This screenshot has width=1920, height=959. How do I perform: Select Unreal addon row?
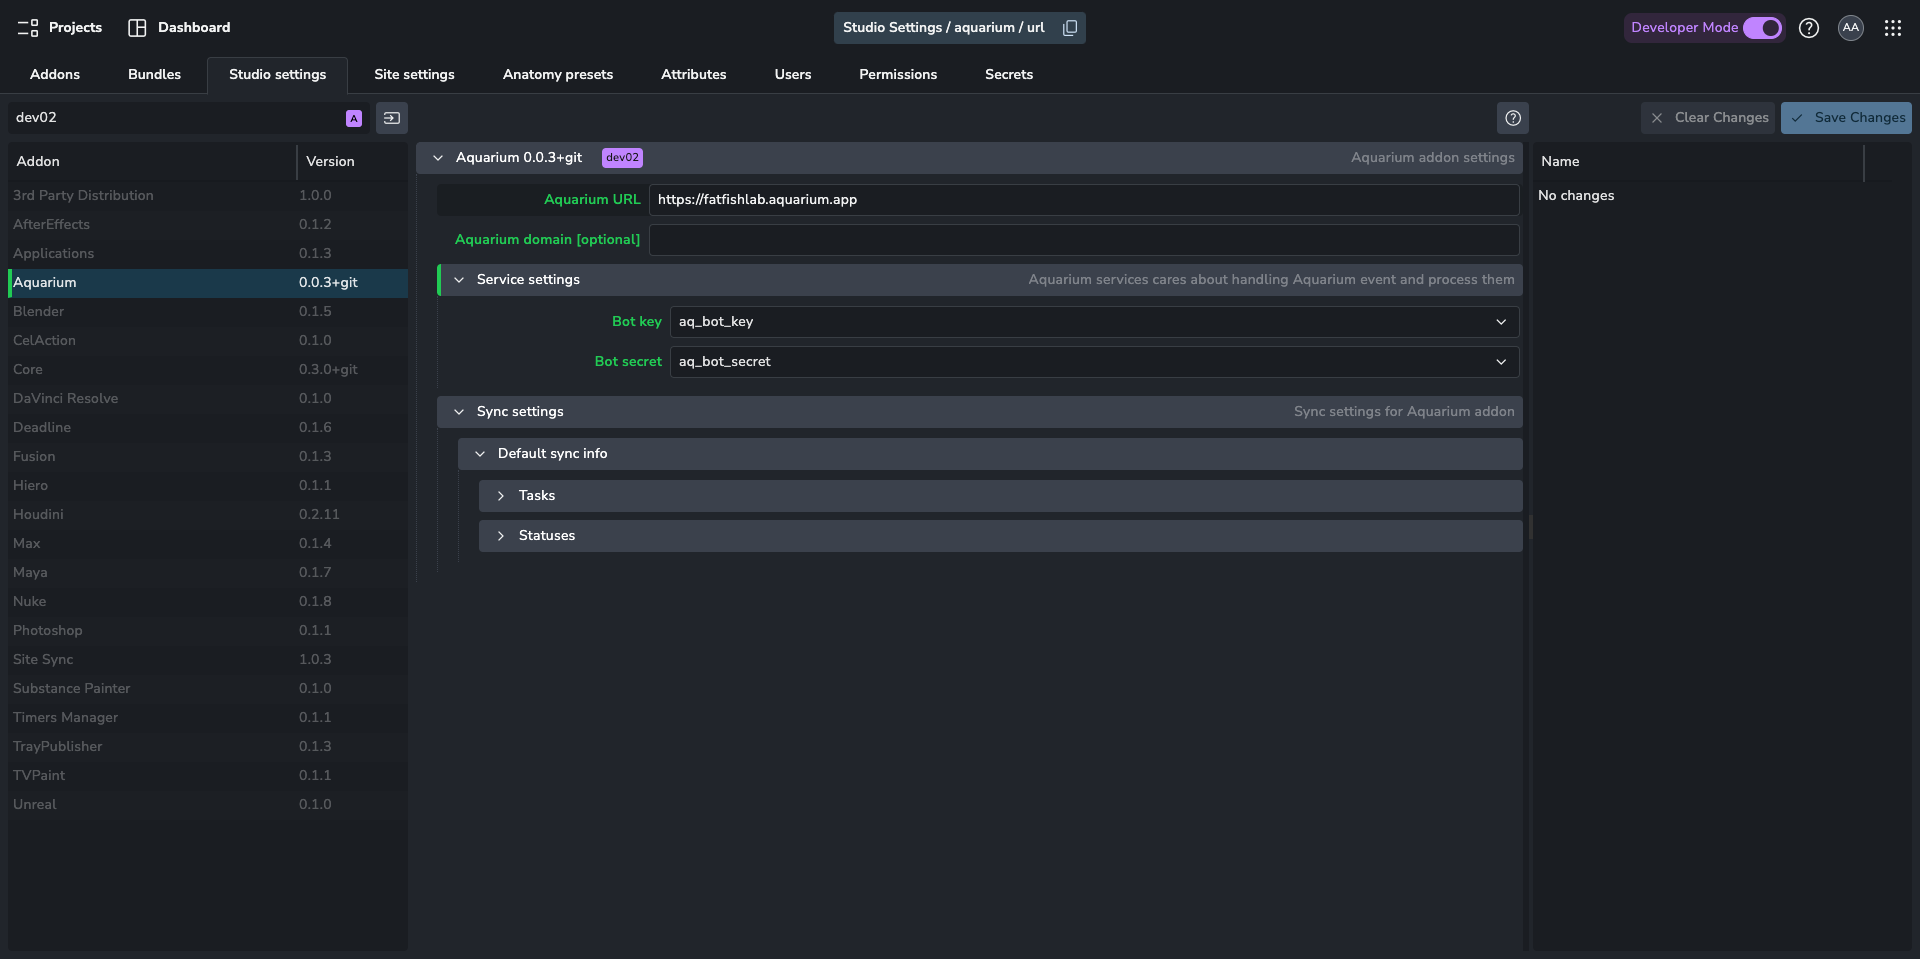tap(208, 805)
